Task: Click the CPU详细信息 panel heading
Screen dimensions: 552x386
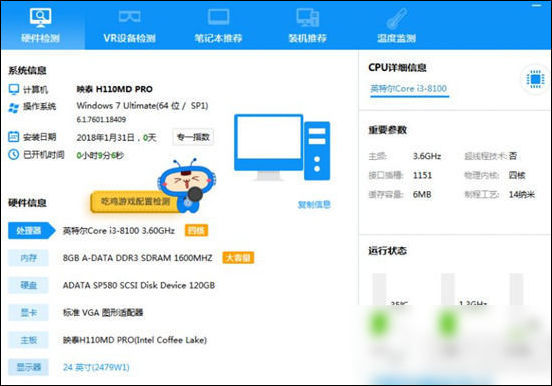Action: pos(397,68)
